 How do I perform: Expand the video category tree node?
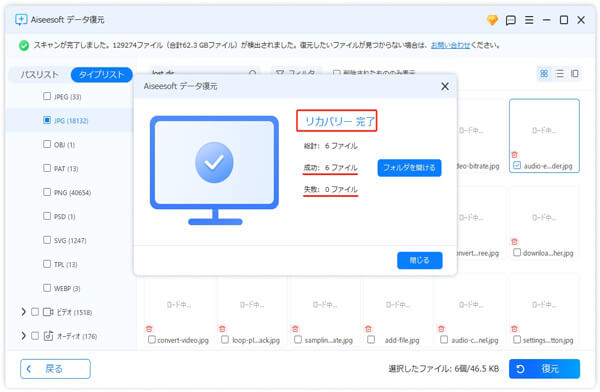pyautogui.click(x=23, y=312)
